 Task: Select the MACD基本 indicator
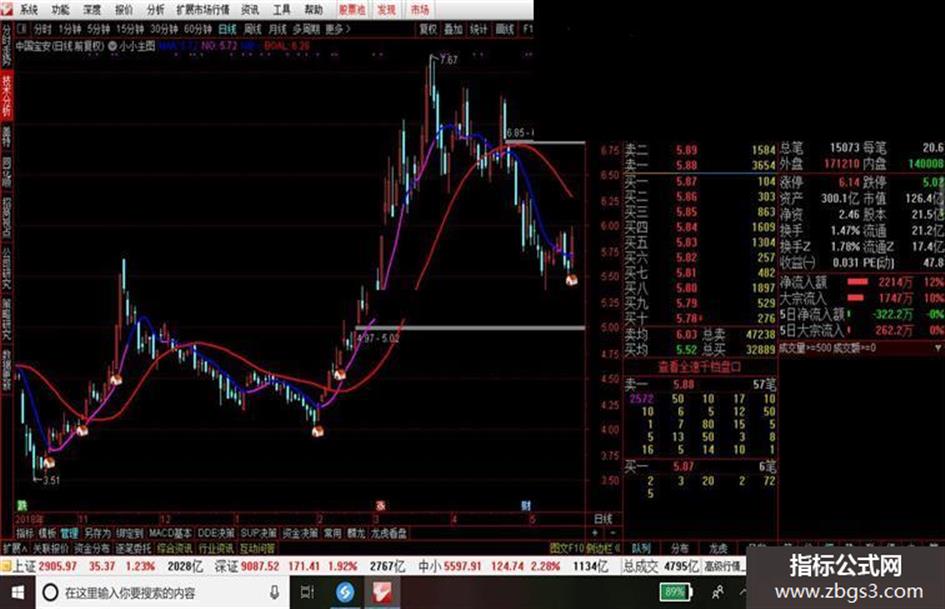(170, 533)
